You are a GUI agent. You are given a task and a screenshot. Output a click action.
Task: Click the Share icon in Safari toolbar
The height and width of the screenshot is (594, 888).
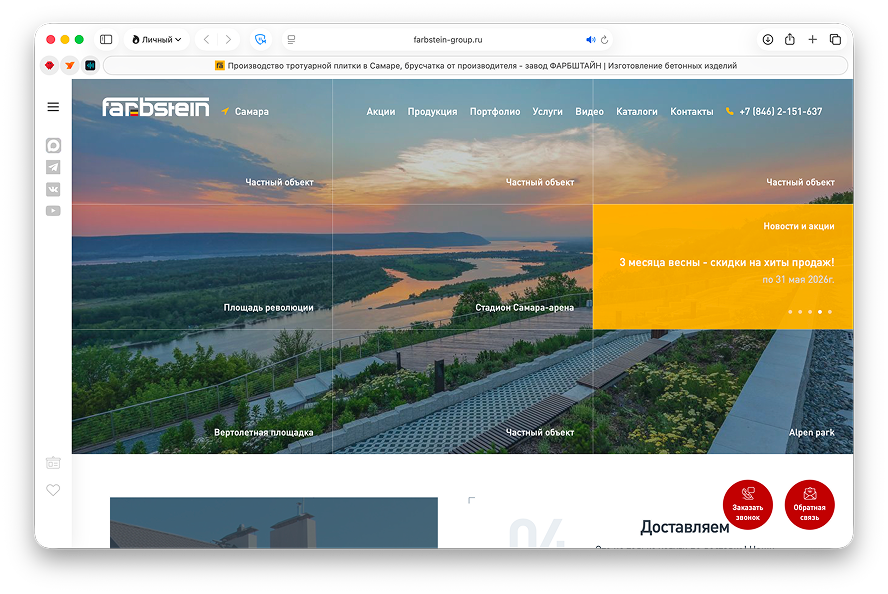[790, 40]
